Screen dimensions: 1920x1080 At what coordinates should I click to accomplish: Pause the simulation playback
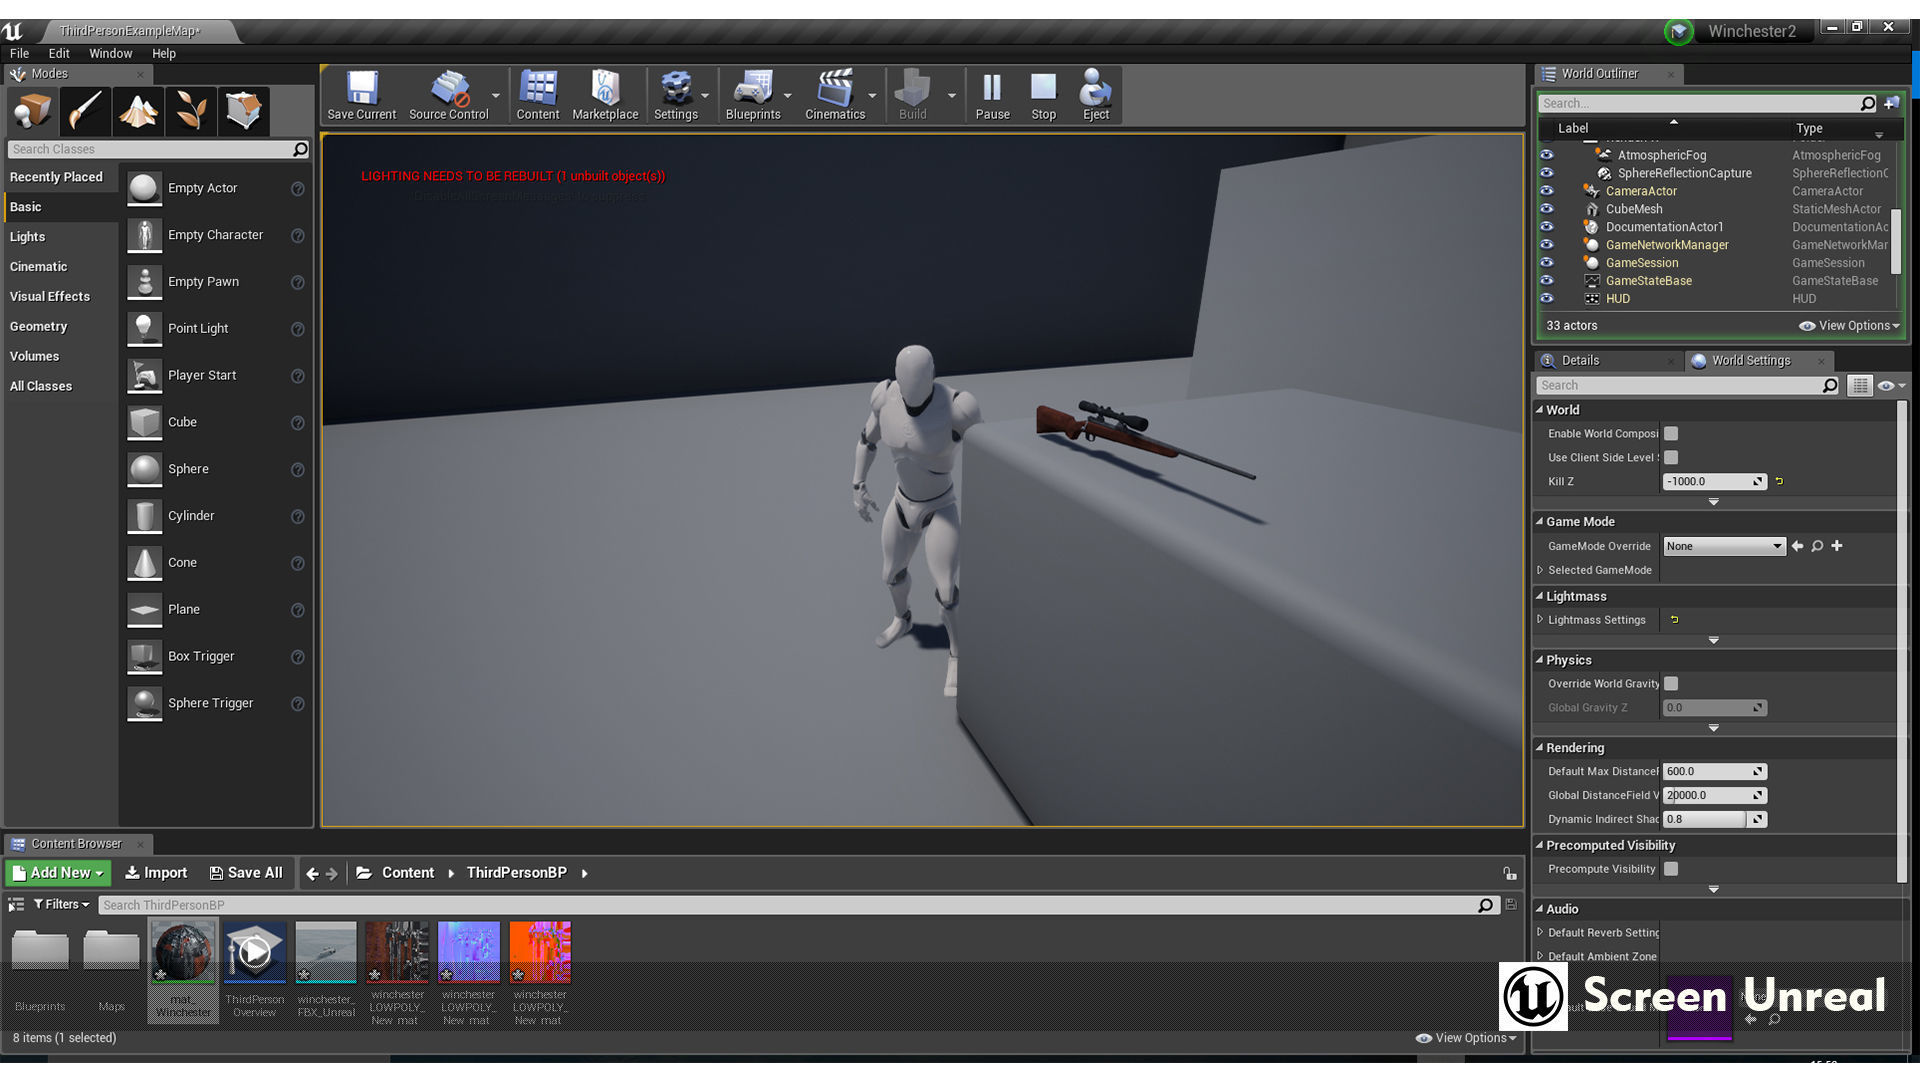(992, 96)
